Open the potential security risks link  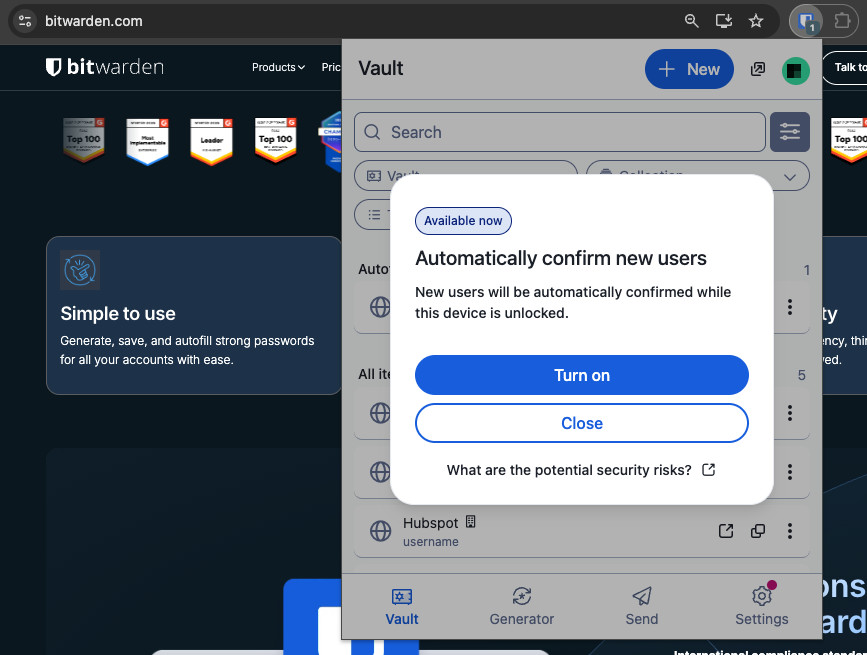580,470
